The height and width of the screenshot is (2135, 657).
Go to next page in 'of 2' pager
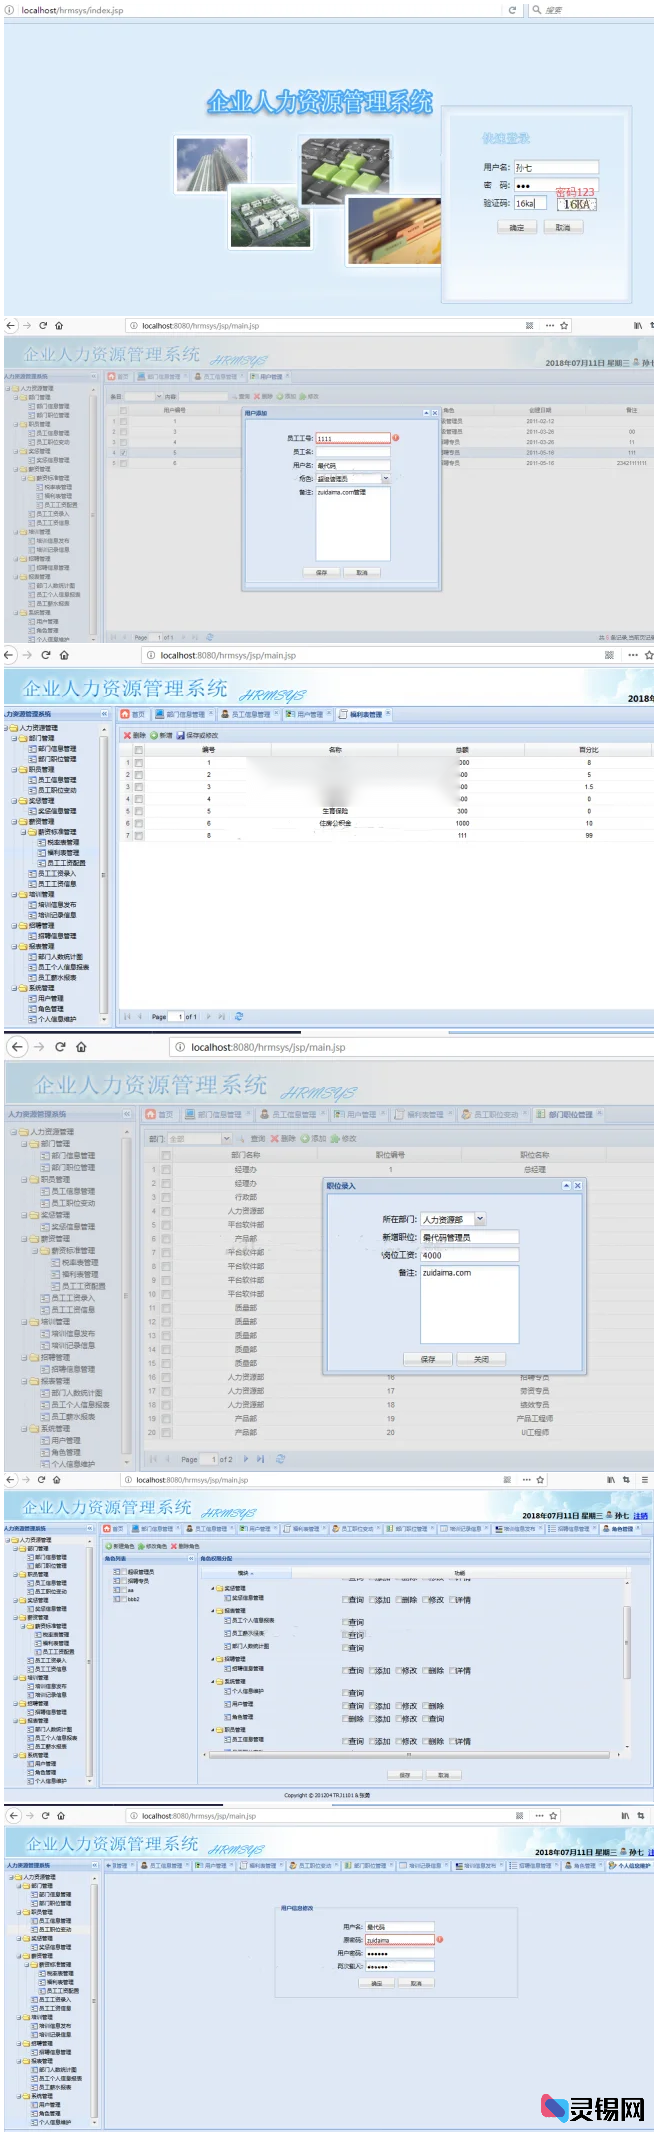(246, 1459)
